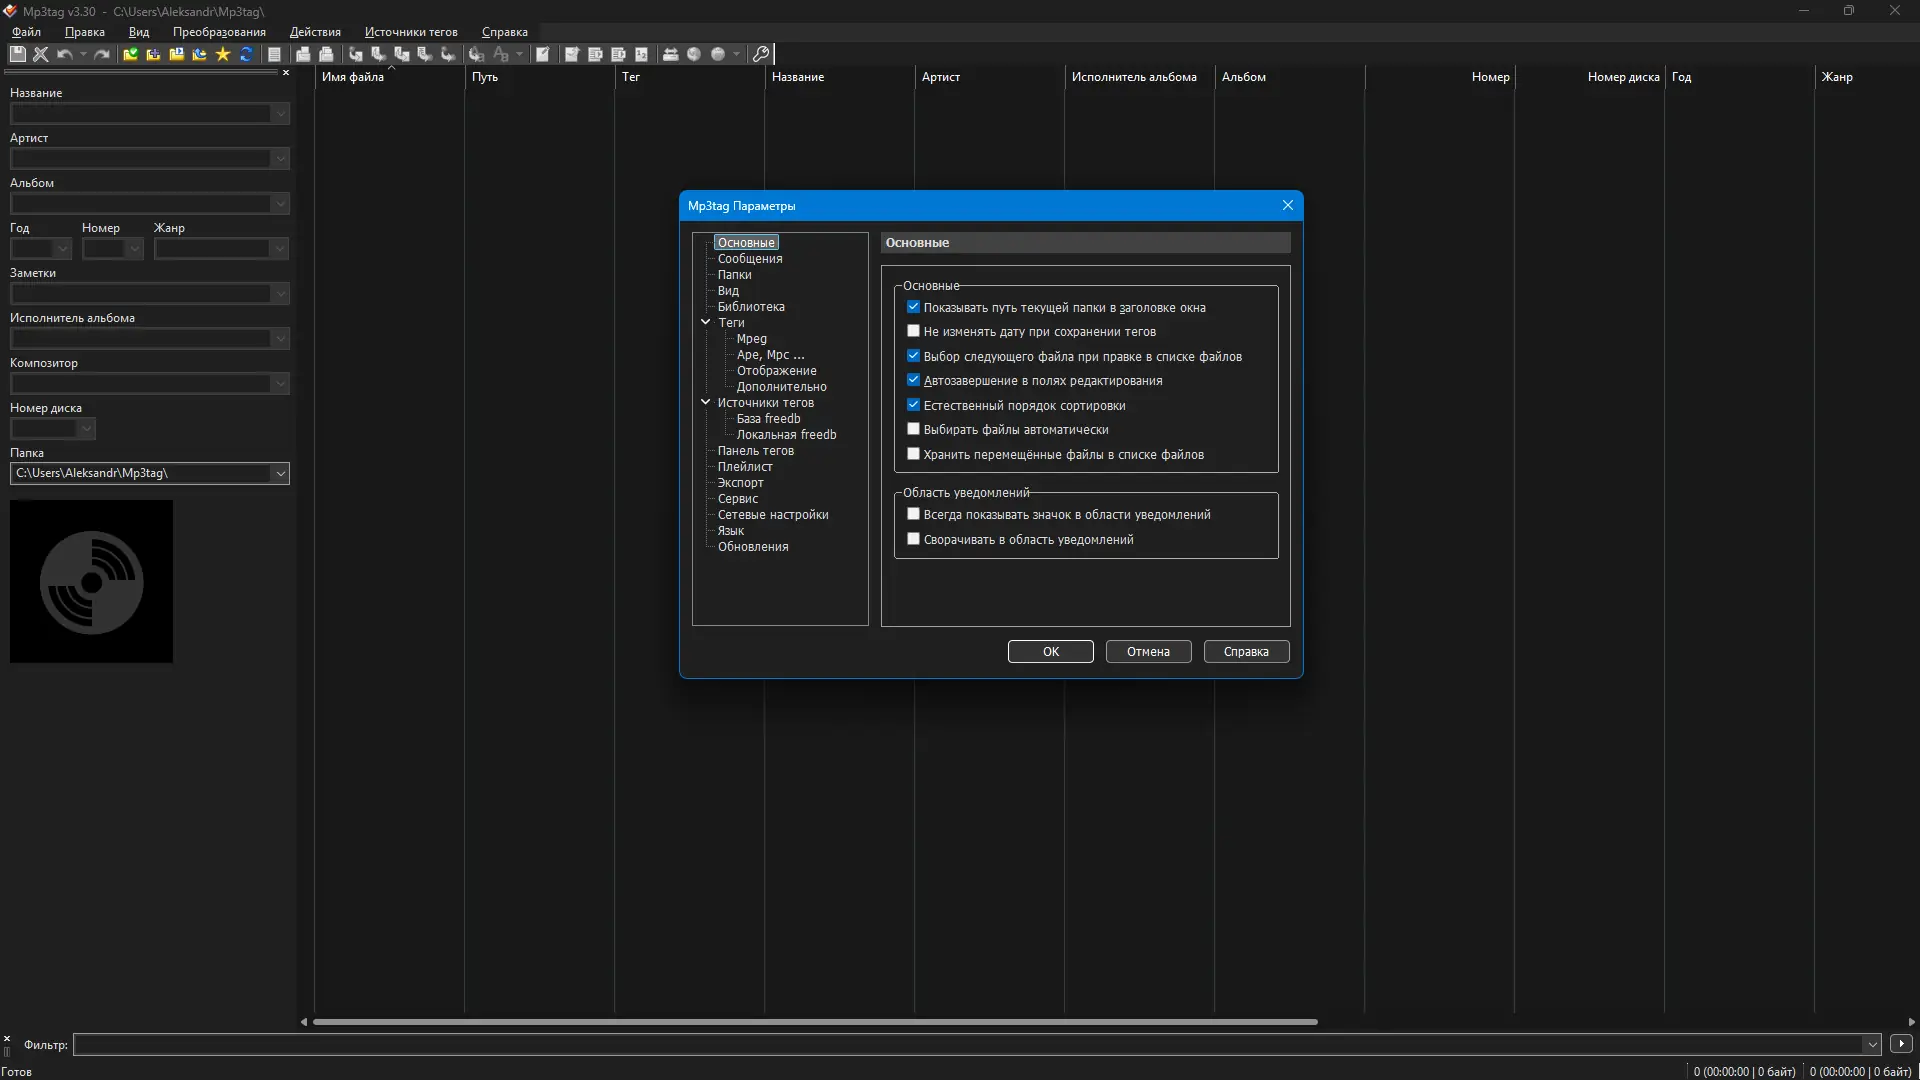Click the Undo arrow in toolbar

(65, 54)
